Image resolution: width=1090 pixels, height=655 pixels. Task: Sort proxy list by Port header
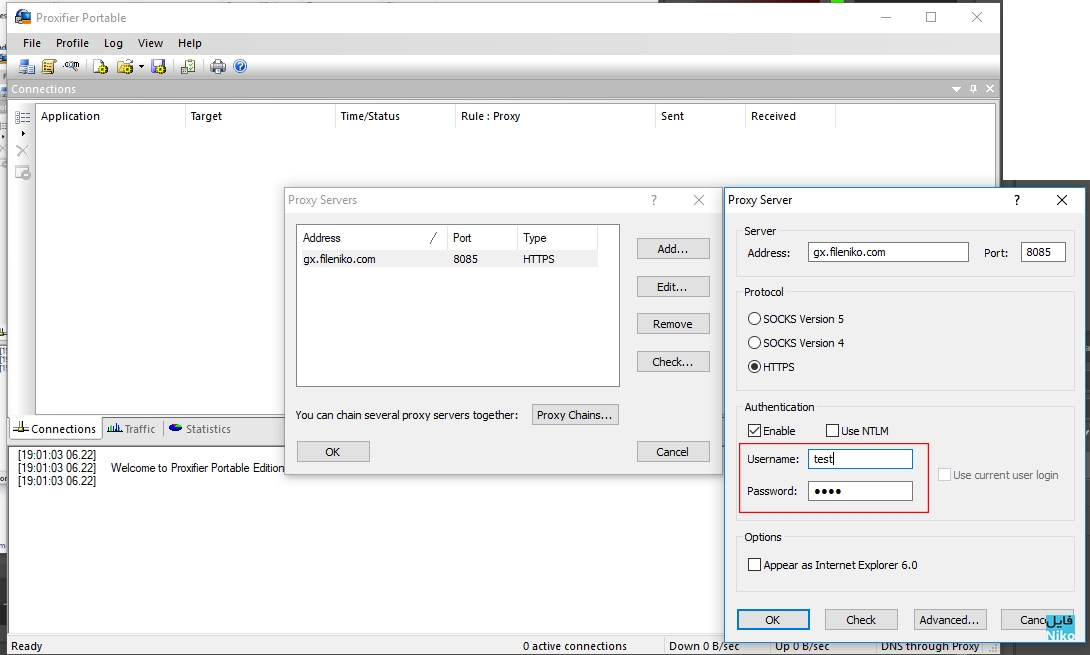tap(482, 238)
